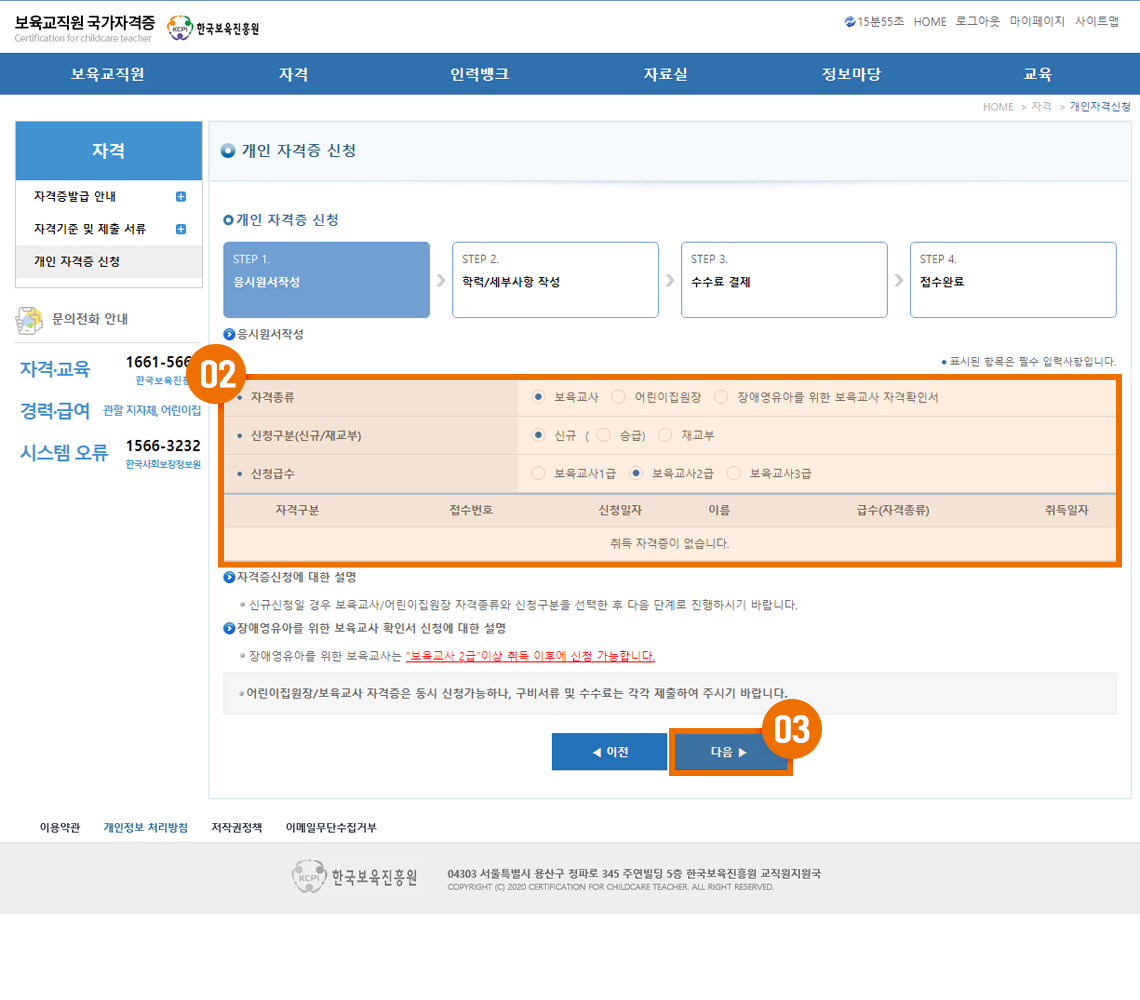Click the session timer clock icon
Screen dimensions: 1140x1000
pyautogui.click(x=850, y=21)
